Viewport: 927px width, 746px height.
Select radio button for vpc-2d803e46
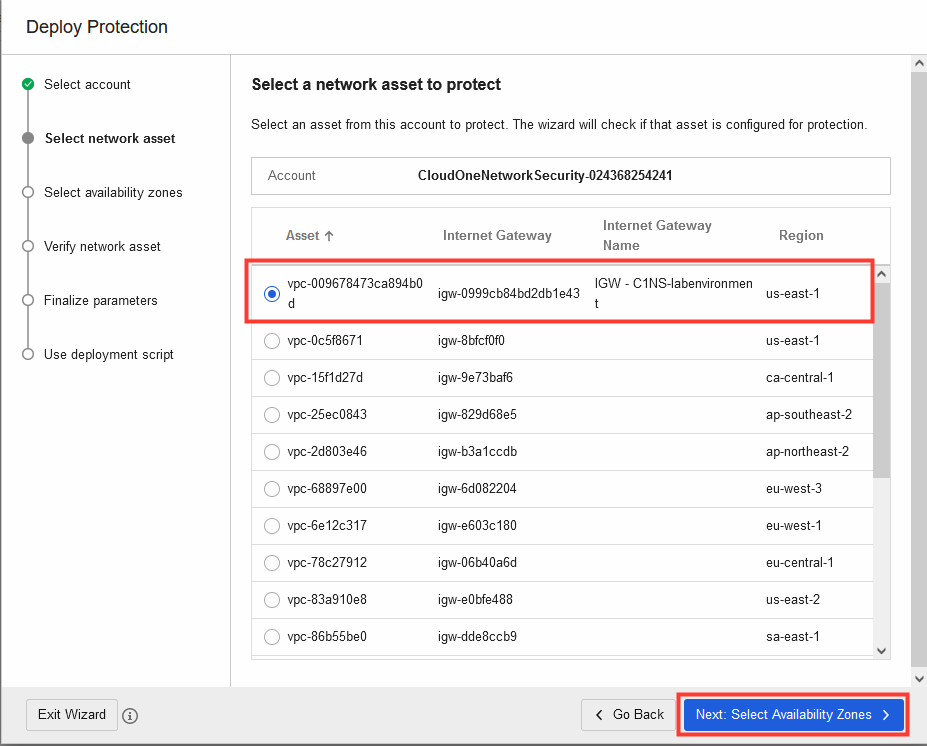(x=272, y=452)
